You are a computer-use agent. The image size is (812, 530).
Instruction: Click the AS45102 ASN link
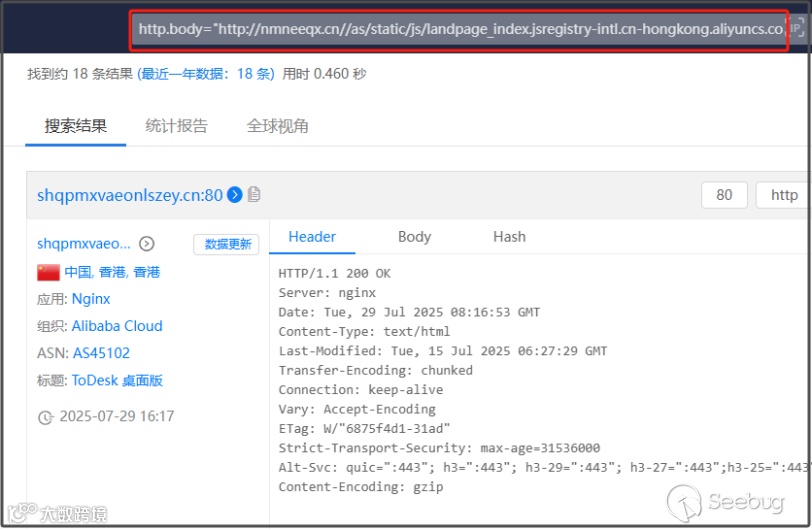pyautogui.click(x=102, y=353)
